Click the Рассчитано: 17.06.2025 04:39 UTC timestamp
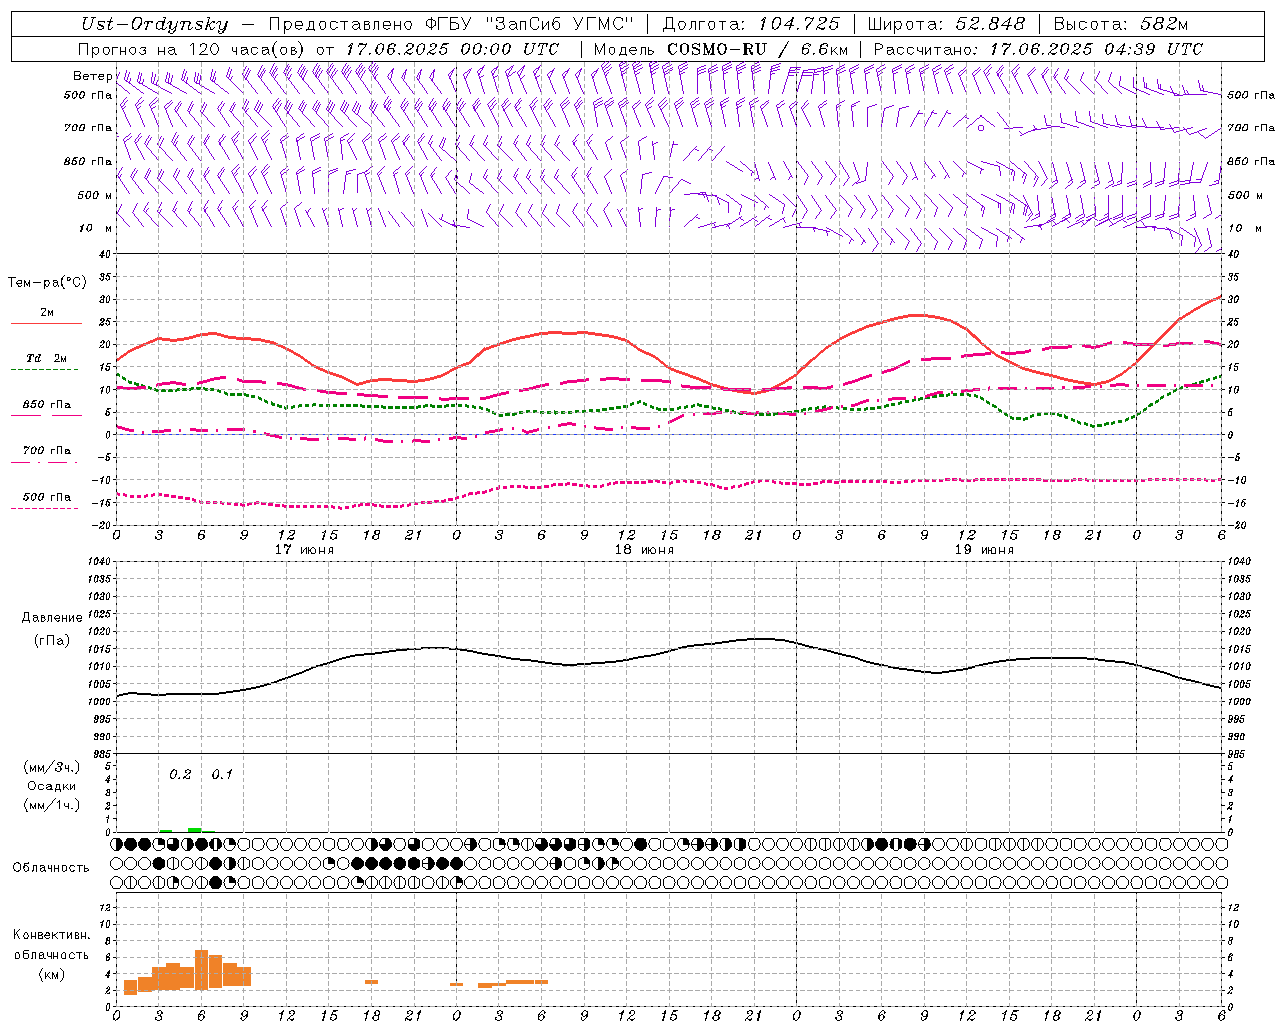Screen dimensions: 1280x1024 click(1038, 49)
